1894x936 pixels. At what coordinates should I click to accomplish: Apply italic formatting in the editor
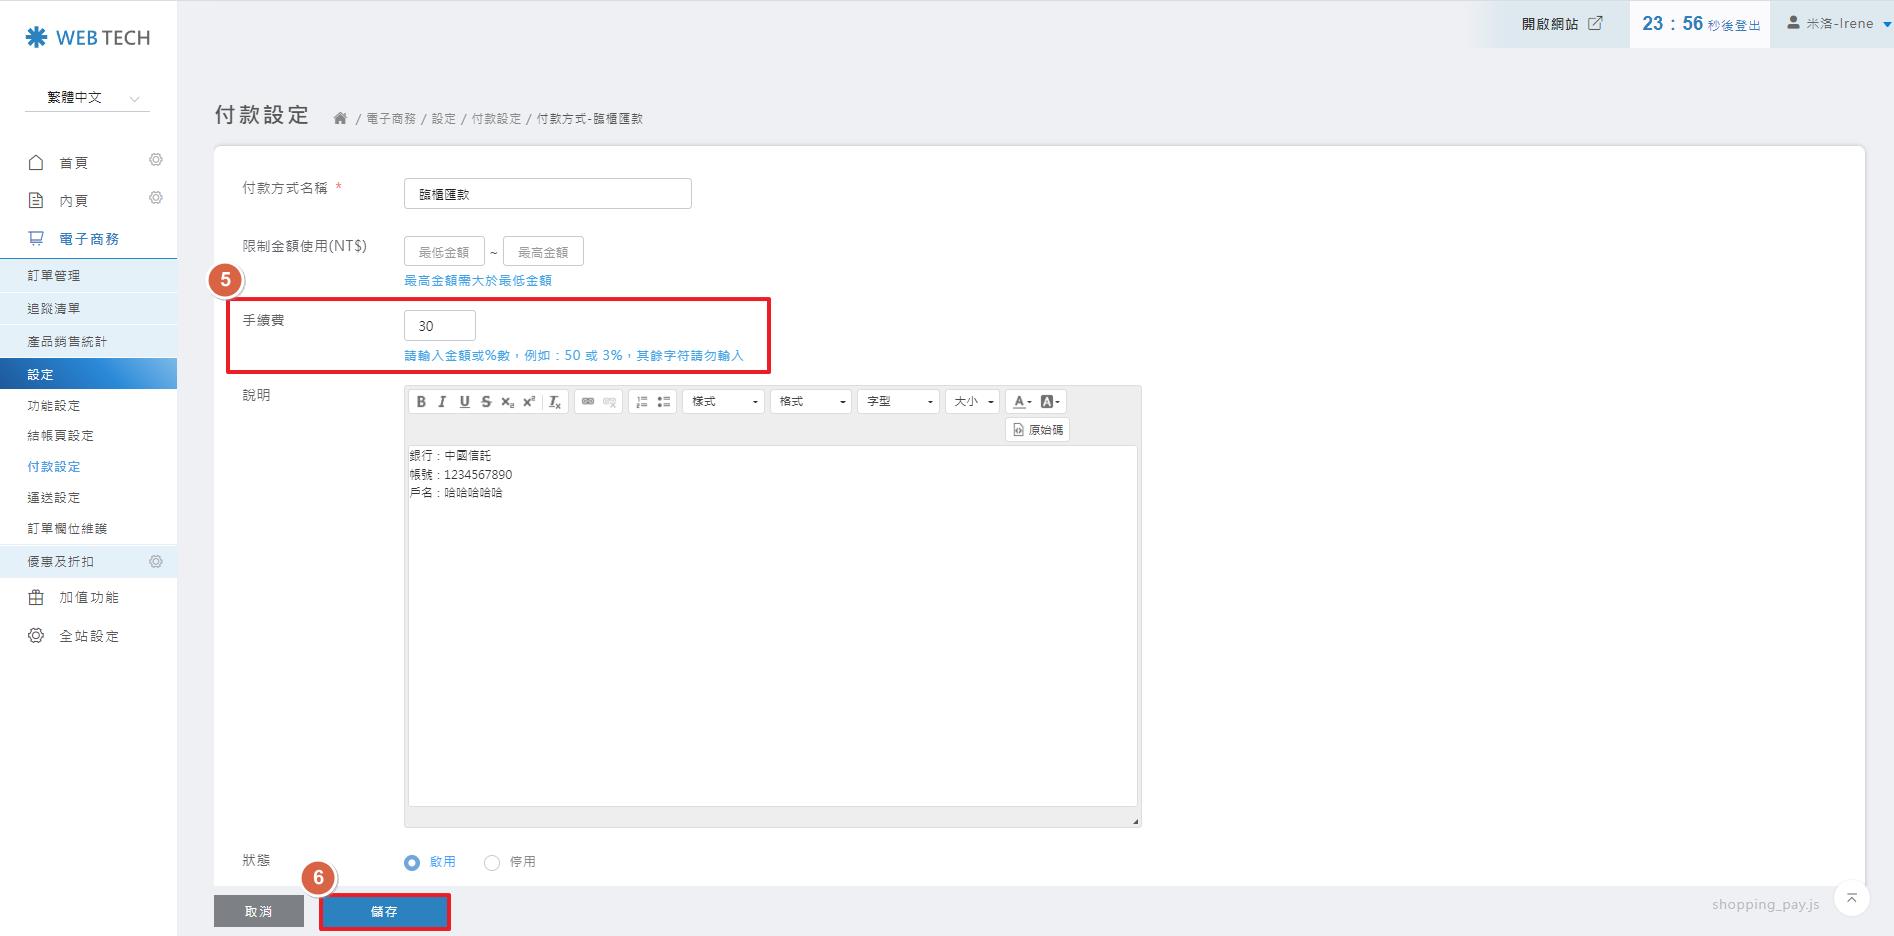[x=442, y=402]
